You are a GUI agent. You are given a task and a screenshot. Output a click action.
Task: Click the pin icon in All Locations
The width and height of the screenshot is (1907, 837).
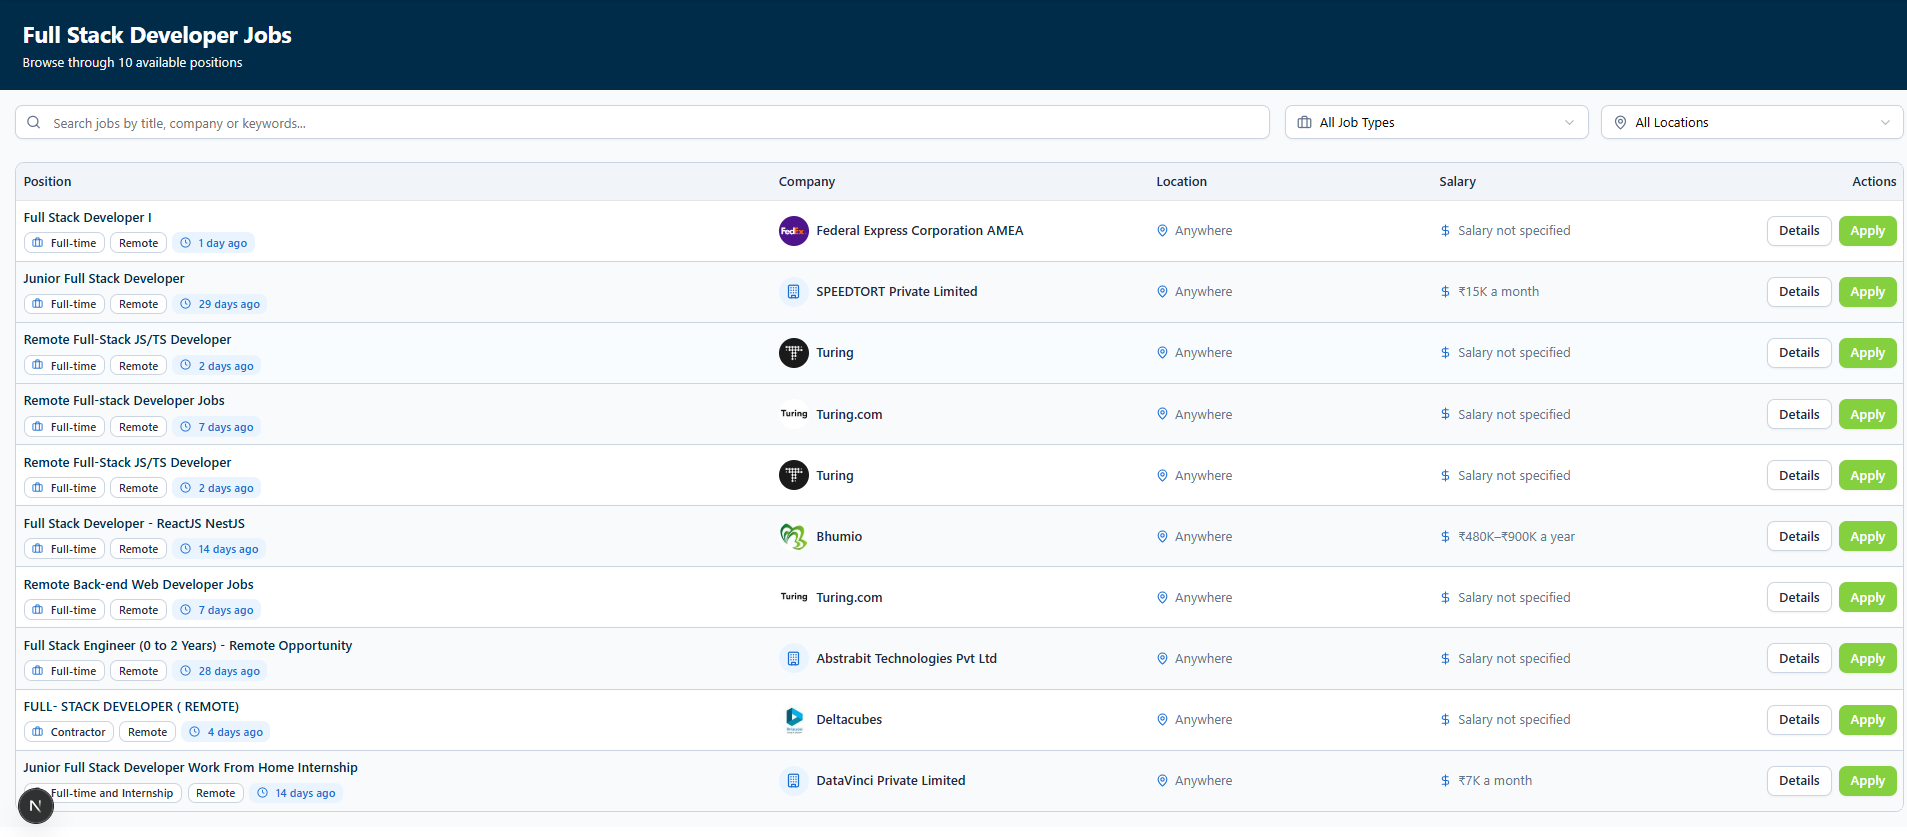(x=1620, y=122)
